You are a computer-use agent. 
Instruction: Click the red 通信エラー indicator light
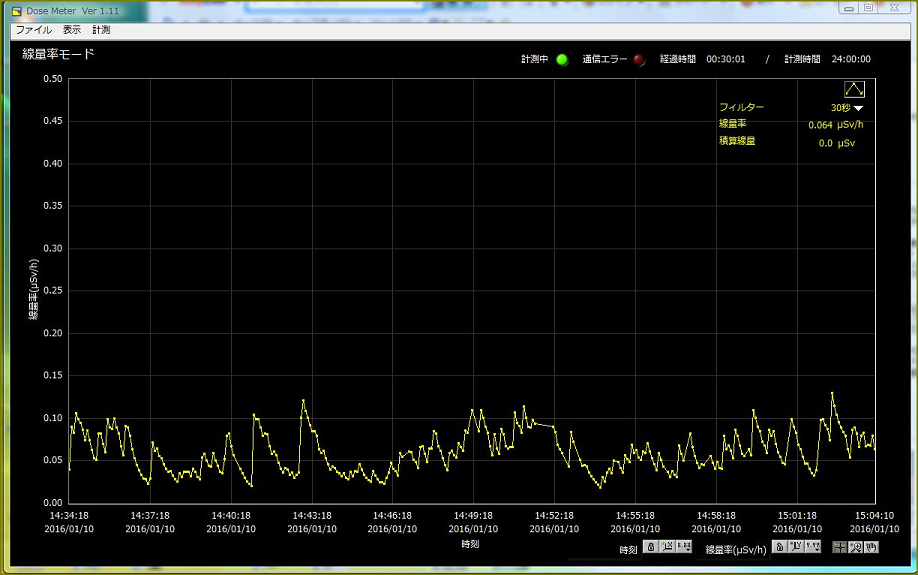tap(639, 59)
